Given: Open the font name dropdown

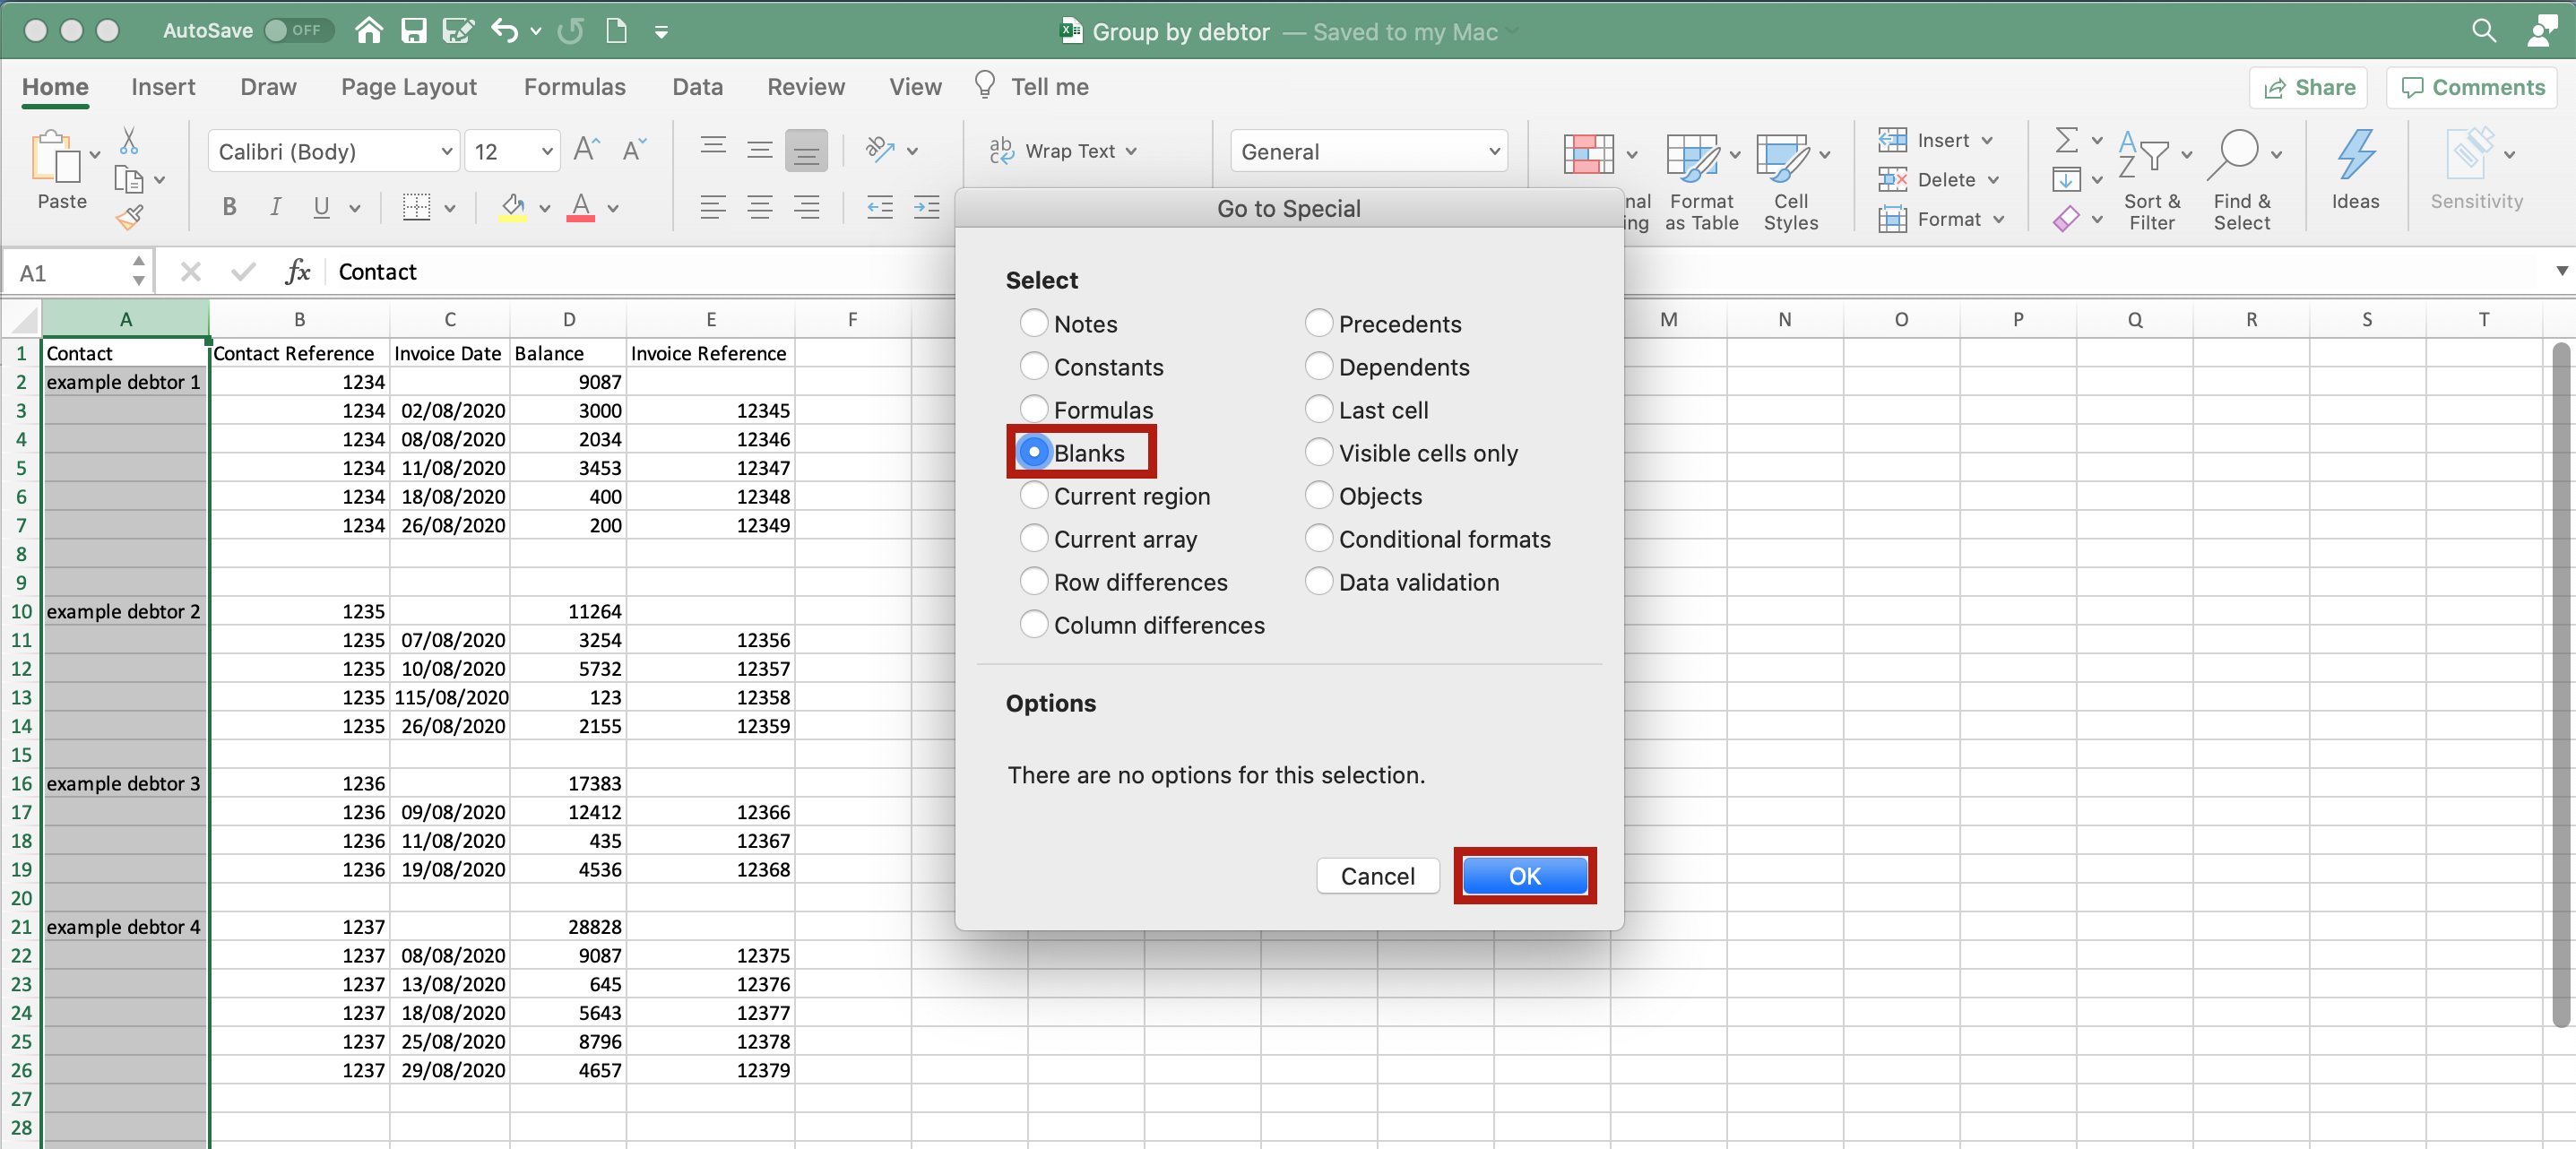Looking at the screenshot, I should click(x=446, y=151).
